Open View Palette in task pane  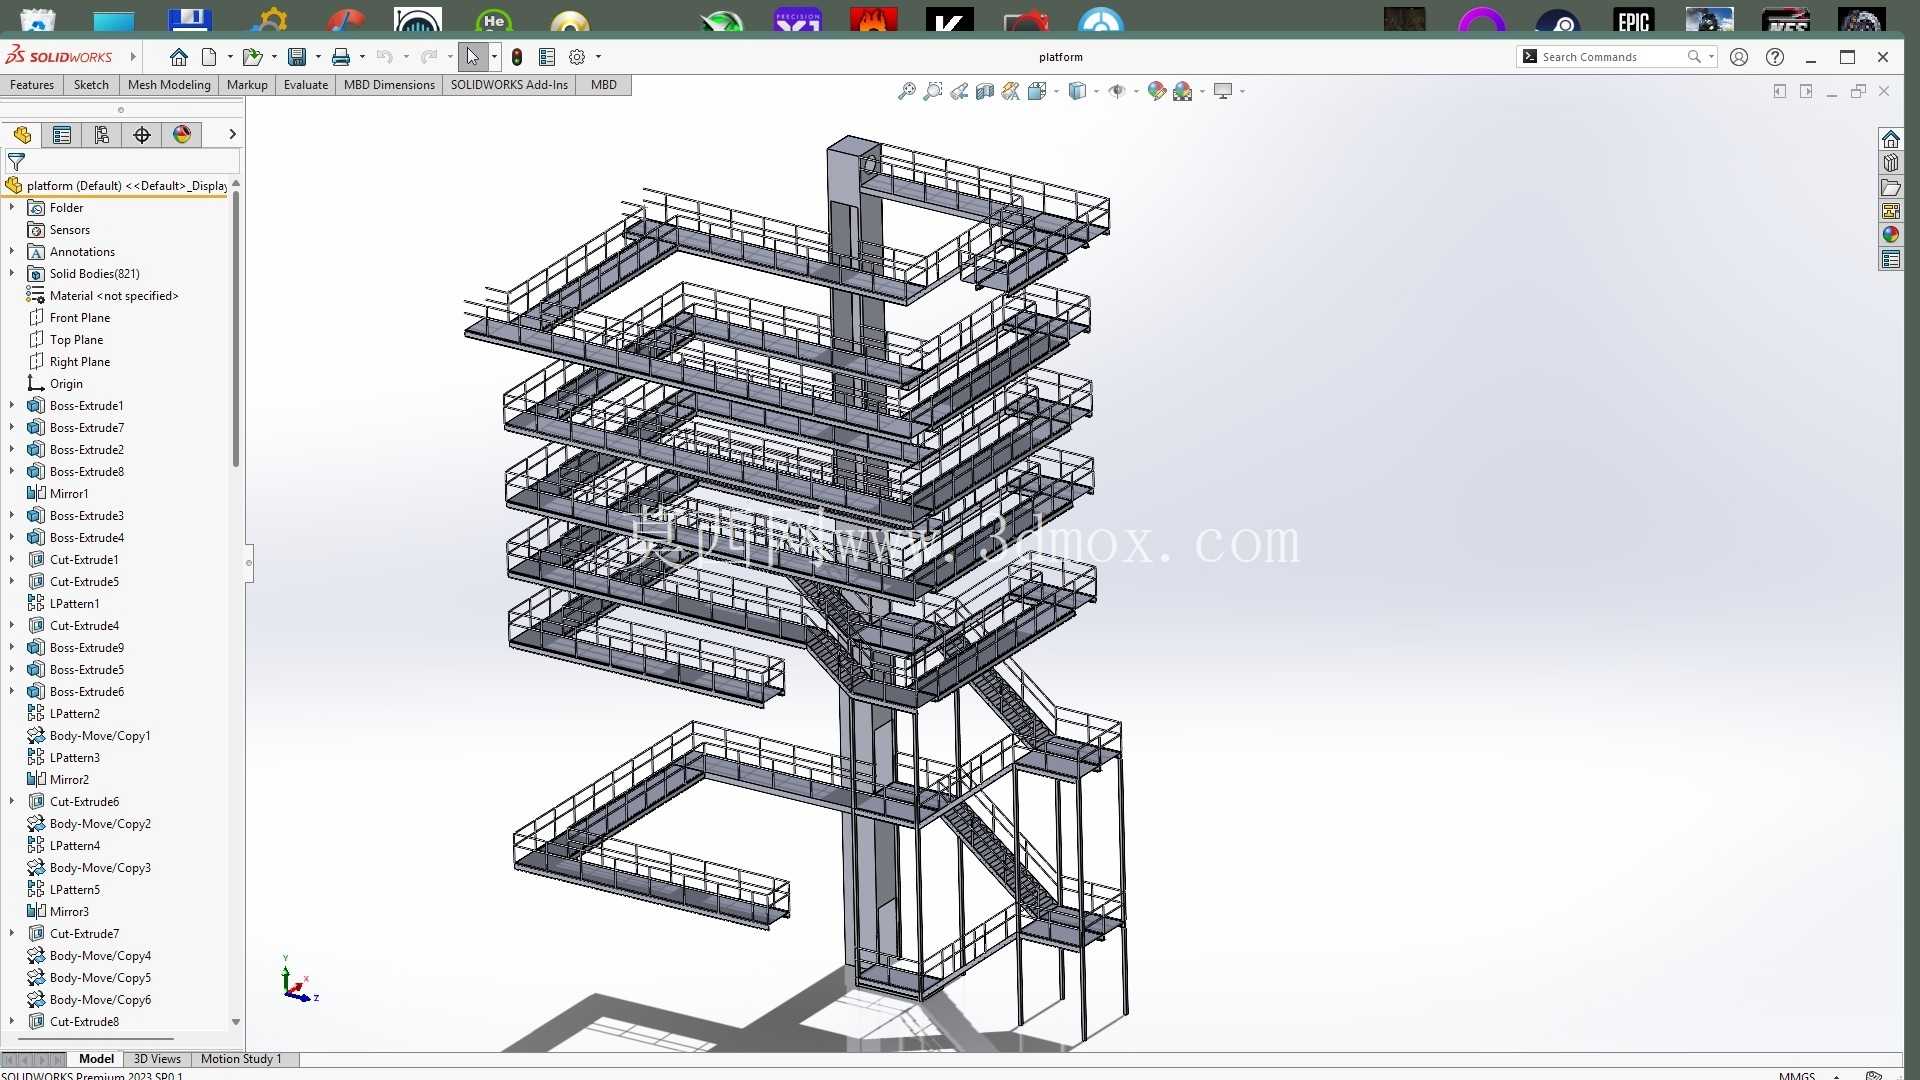pyautogui.click(x=1890, y=211)
